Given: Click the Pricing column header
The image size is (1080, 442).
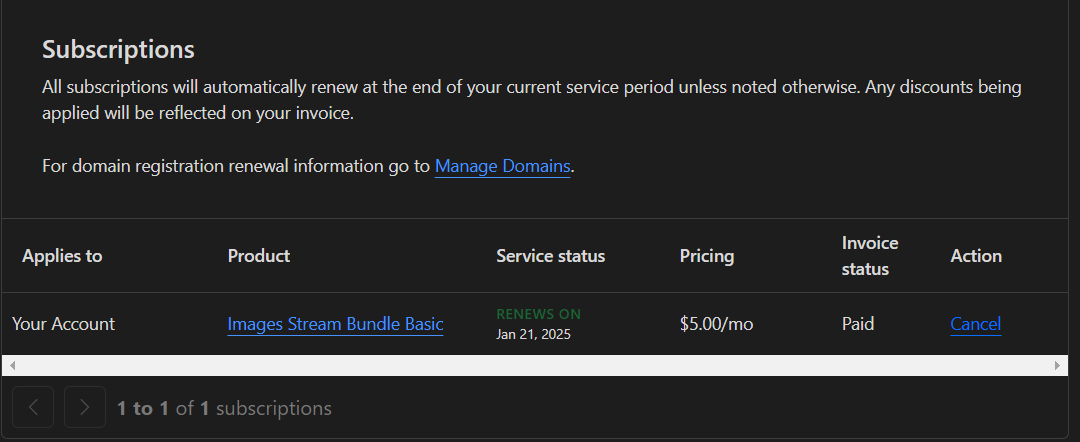Looking at the screenshot, I should [706, 256].
